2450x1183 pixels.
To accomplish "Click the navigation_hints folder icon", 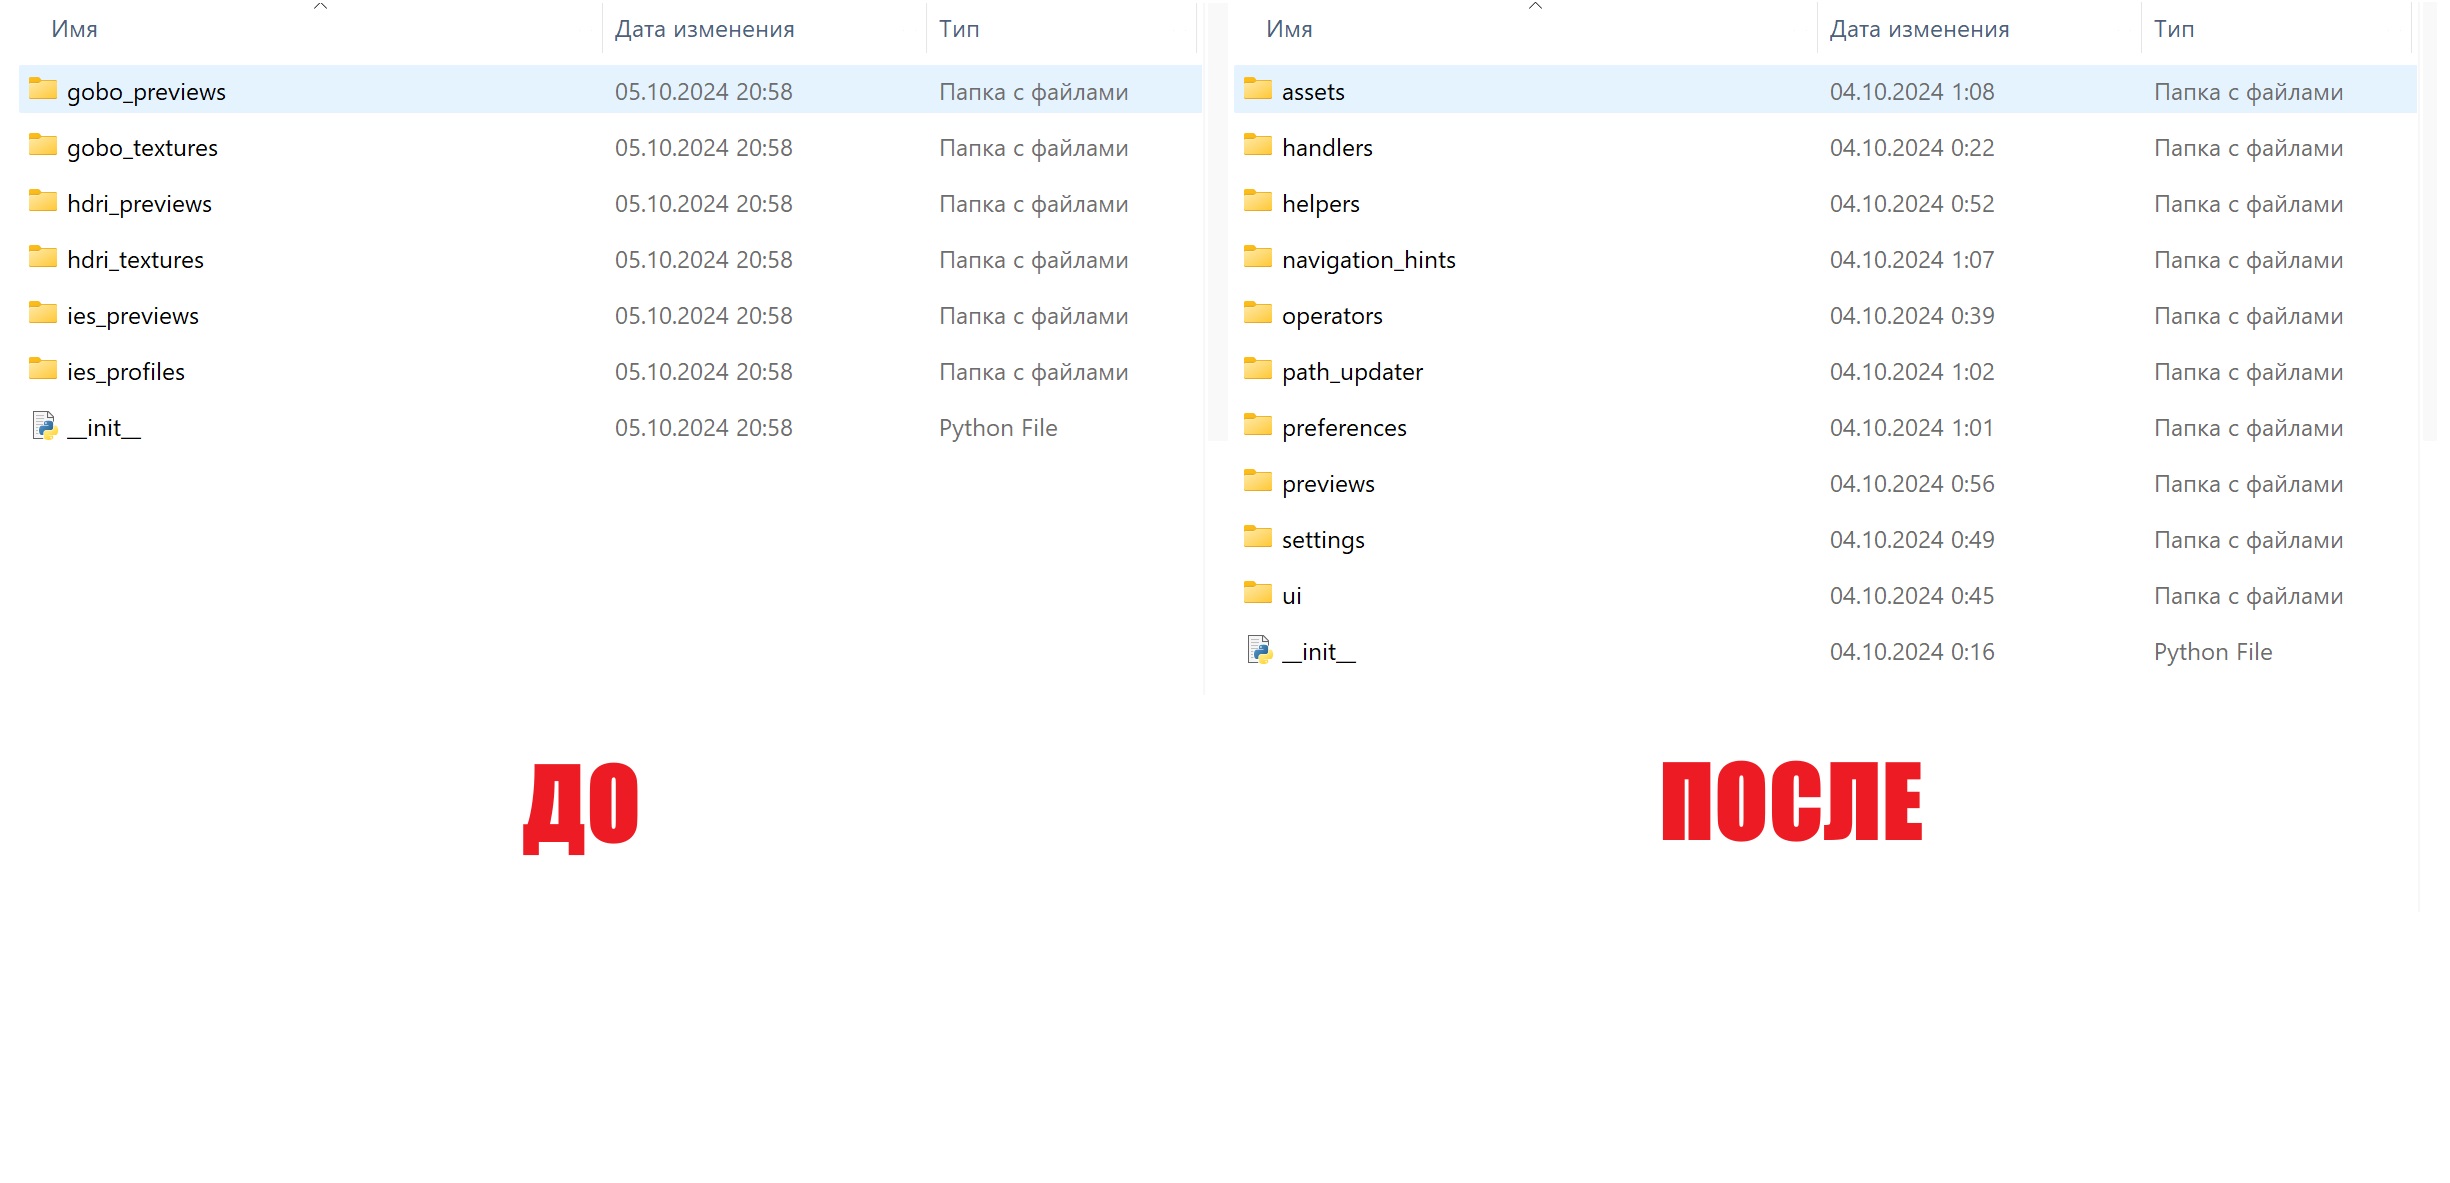I will coord(1258,258).
